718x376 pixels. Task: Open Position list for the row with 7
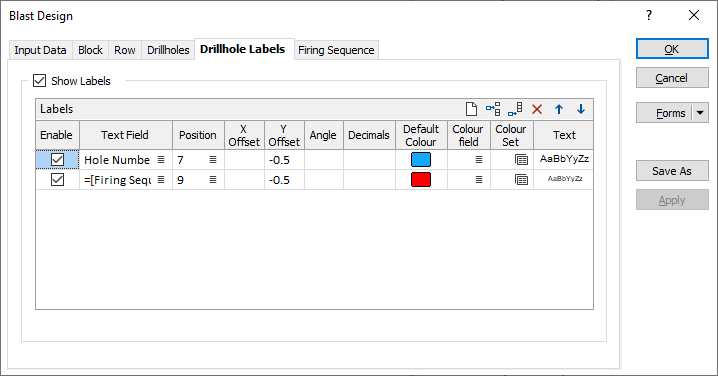click(213, 159)
